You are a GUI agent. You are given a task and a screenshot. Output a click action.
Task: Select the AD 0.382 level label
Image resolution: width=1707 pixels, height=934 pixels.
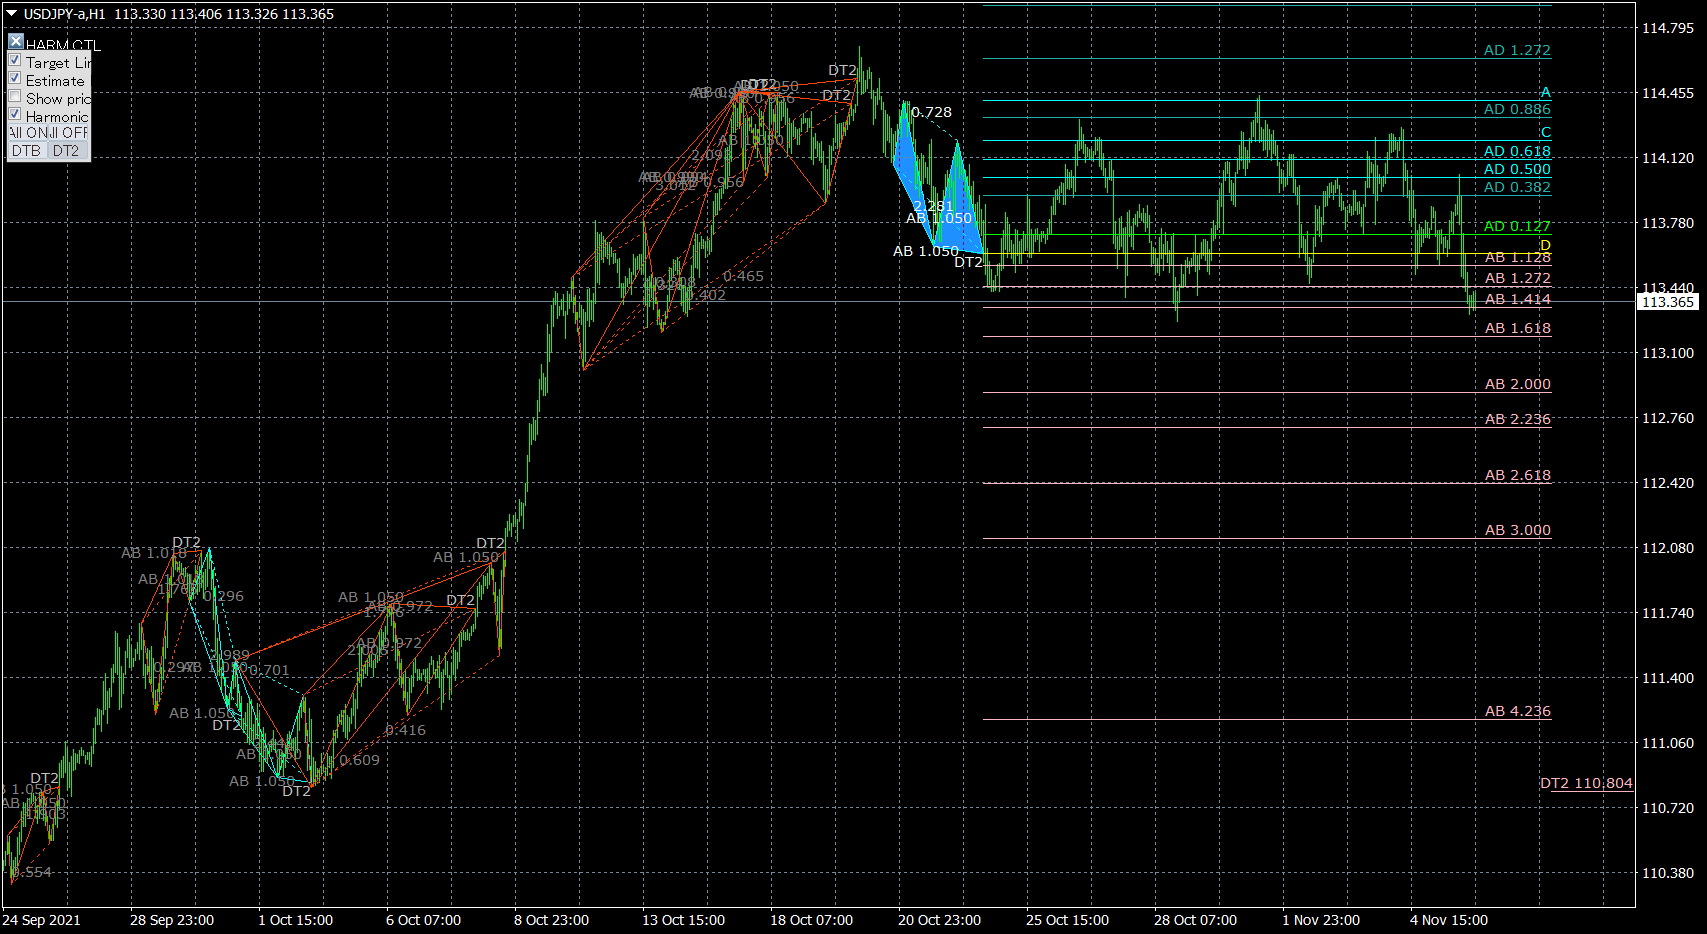click(x=1517, y=187)
